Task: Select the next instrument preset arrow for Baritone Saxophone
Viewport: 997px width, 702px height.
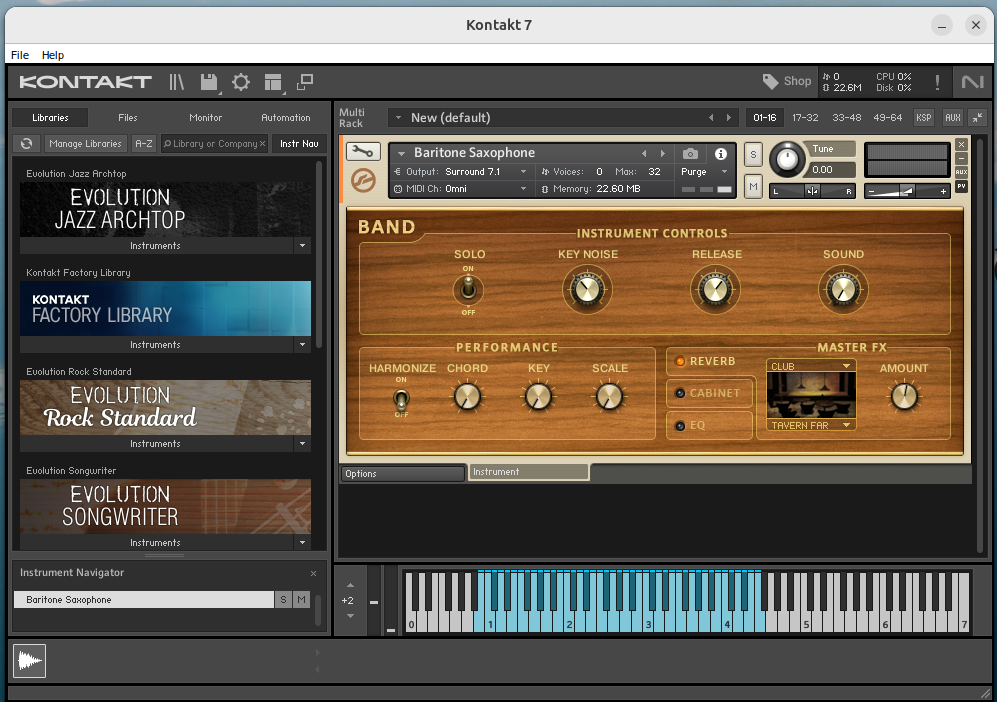Action: (x=663, y=153)
